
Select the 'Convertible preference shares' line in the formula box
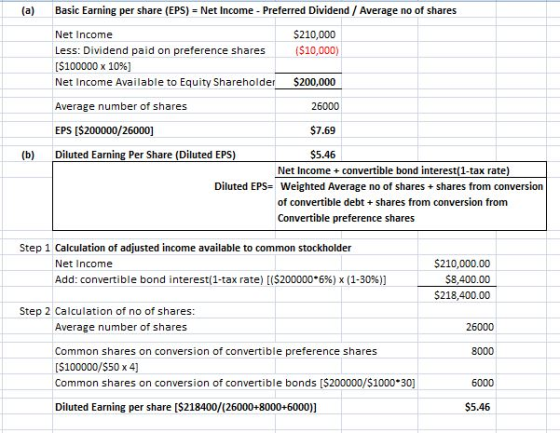click(x=346, y=218)
